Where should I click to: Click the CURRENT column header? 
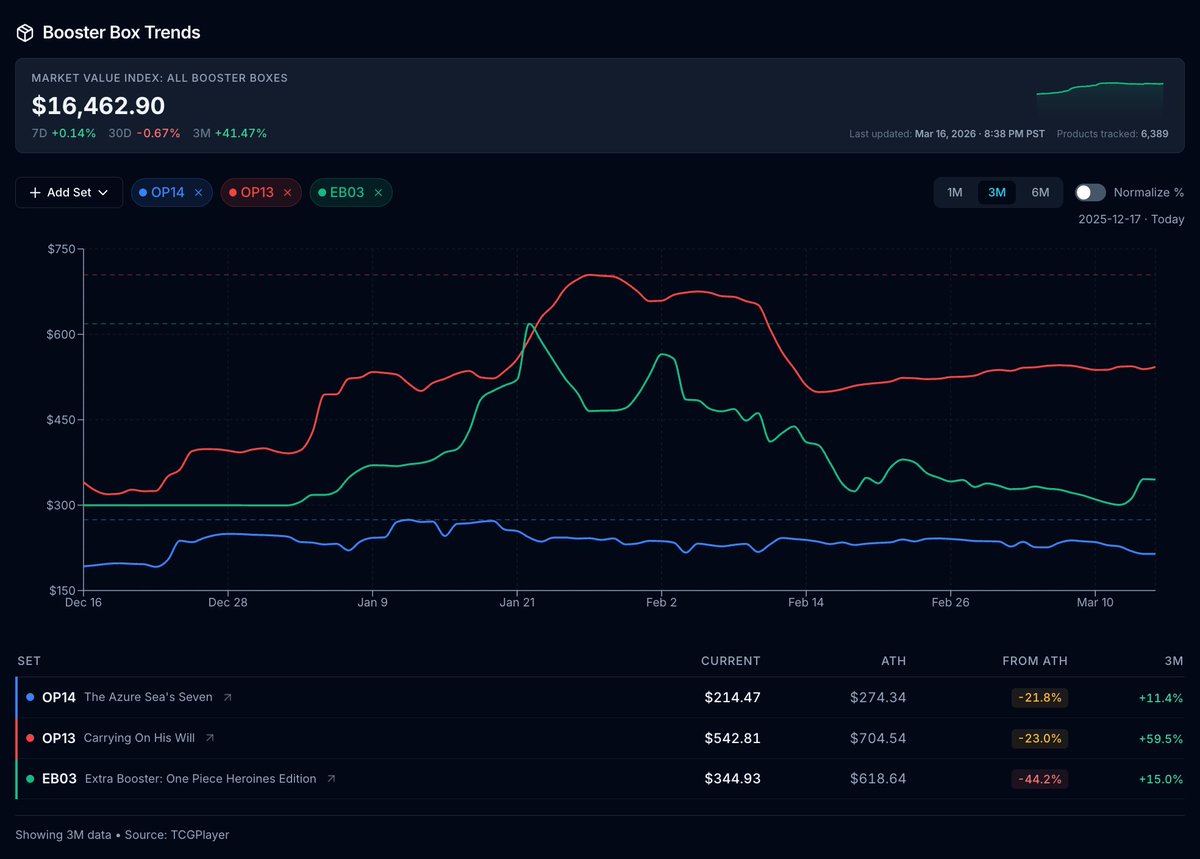731,661
